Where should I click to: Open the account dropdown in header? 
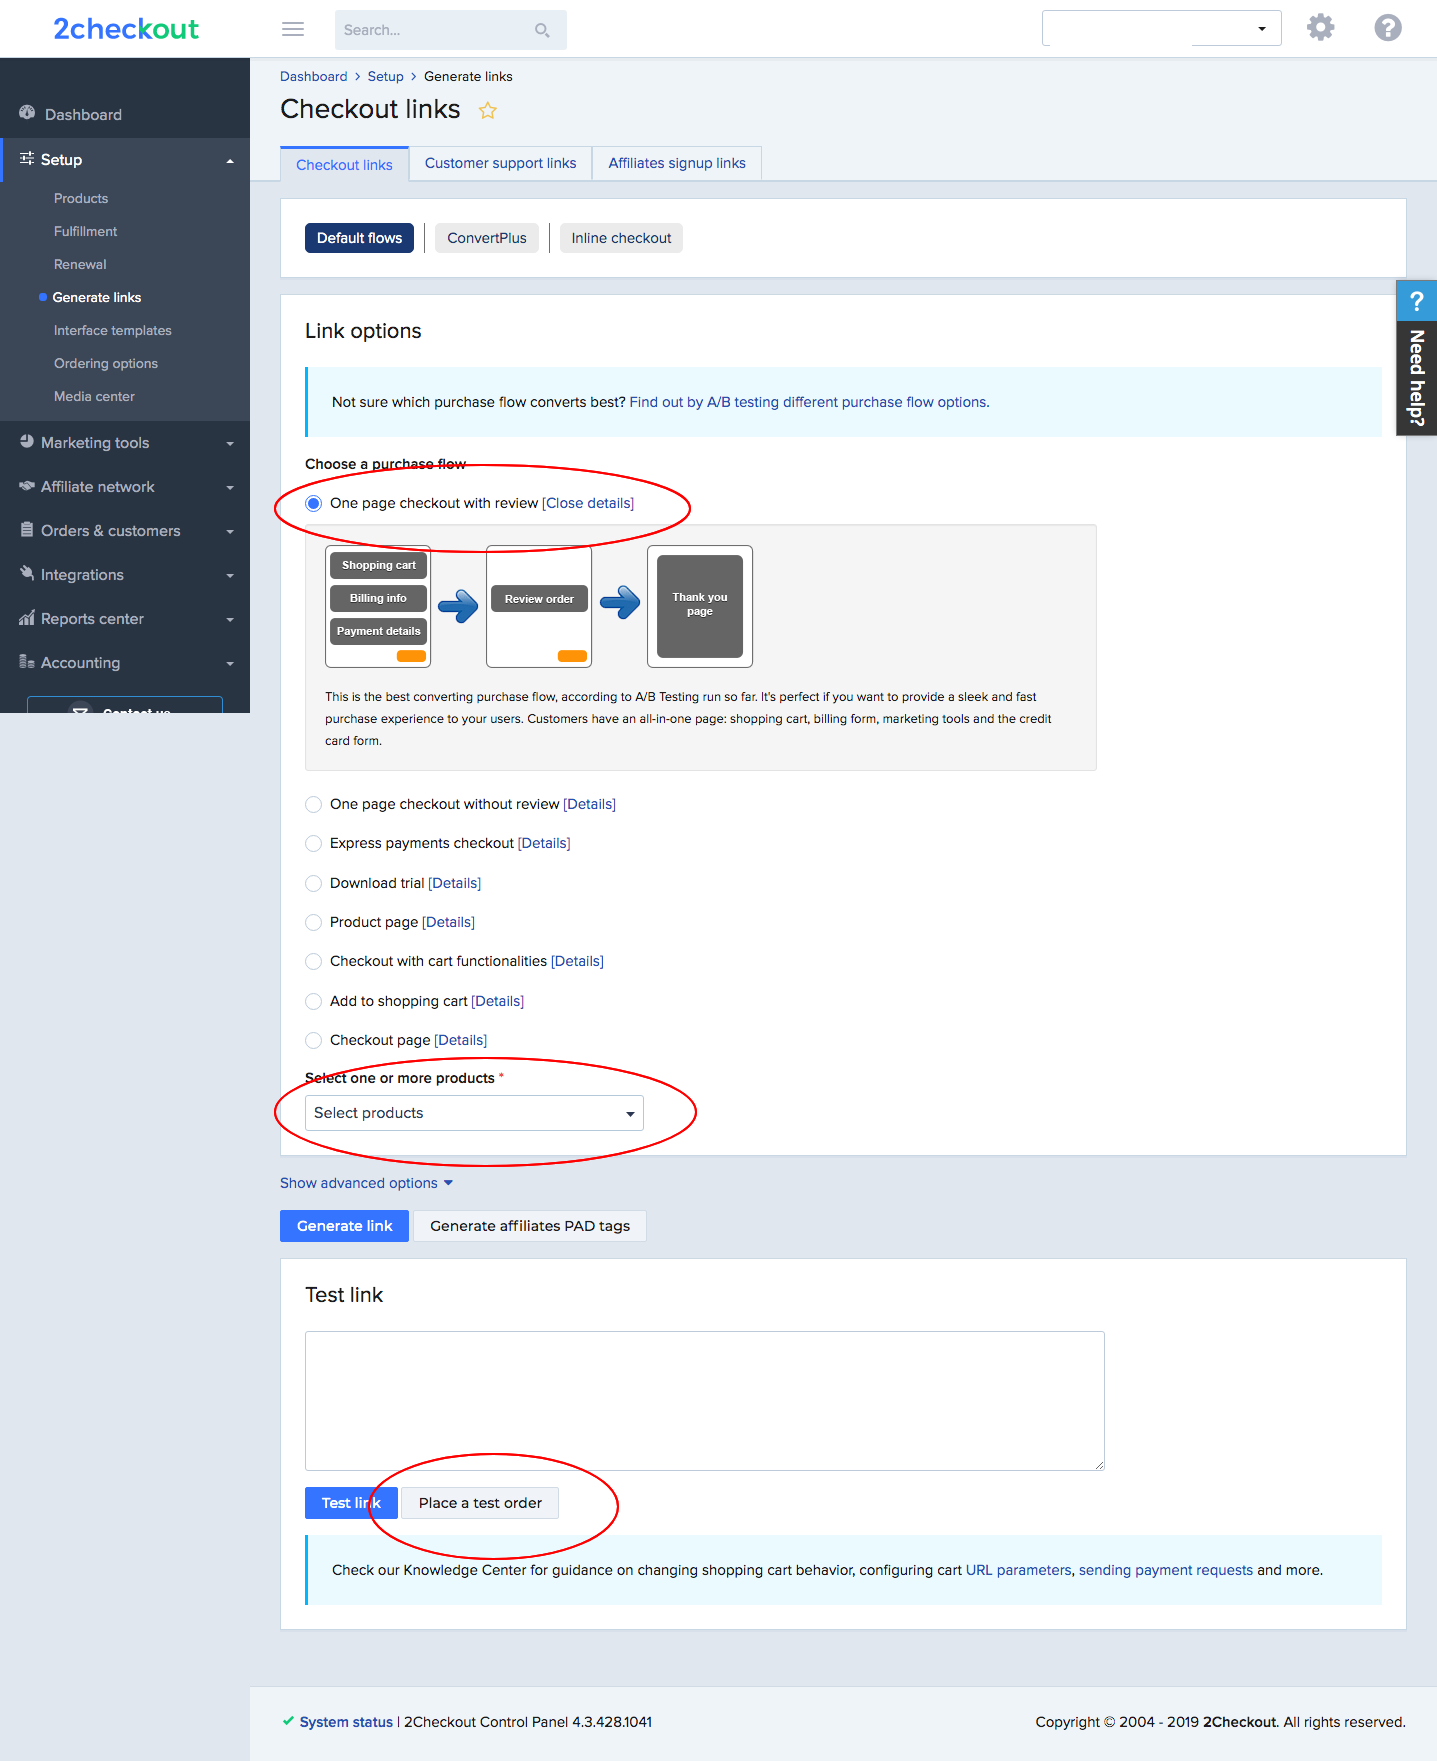pos(1162,28)
